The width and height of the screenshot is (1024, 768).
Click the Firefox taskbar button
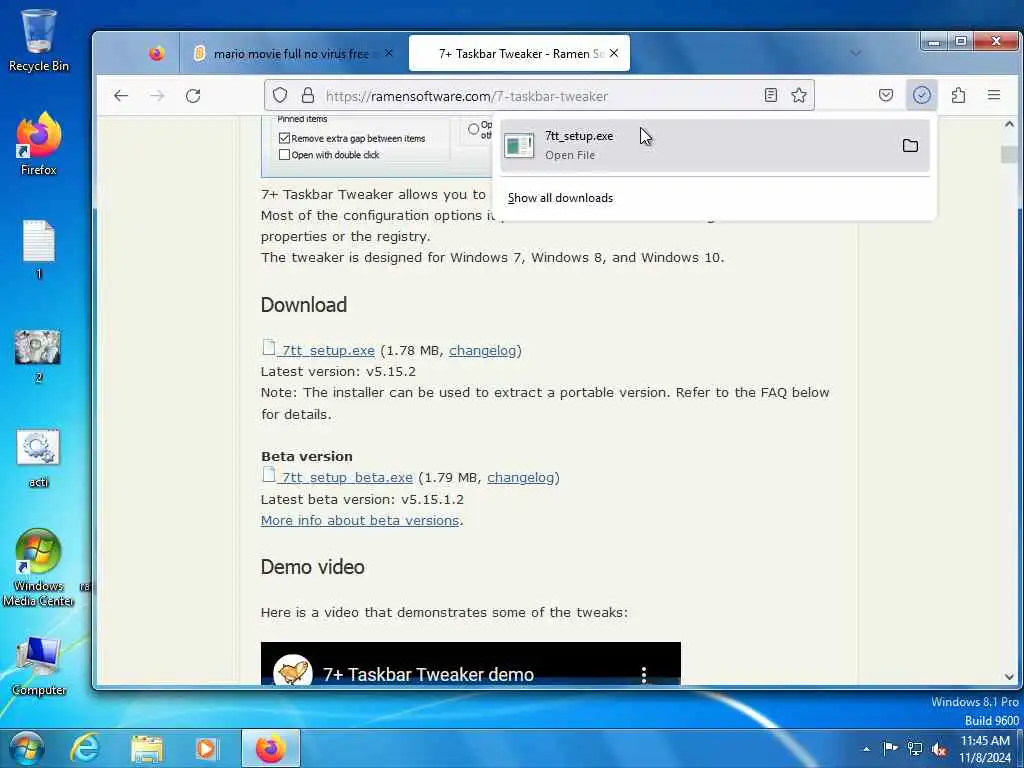270,748
